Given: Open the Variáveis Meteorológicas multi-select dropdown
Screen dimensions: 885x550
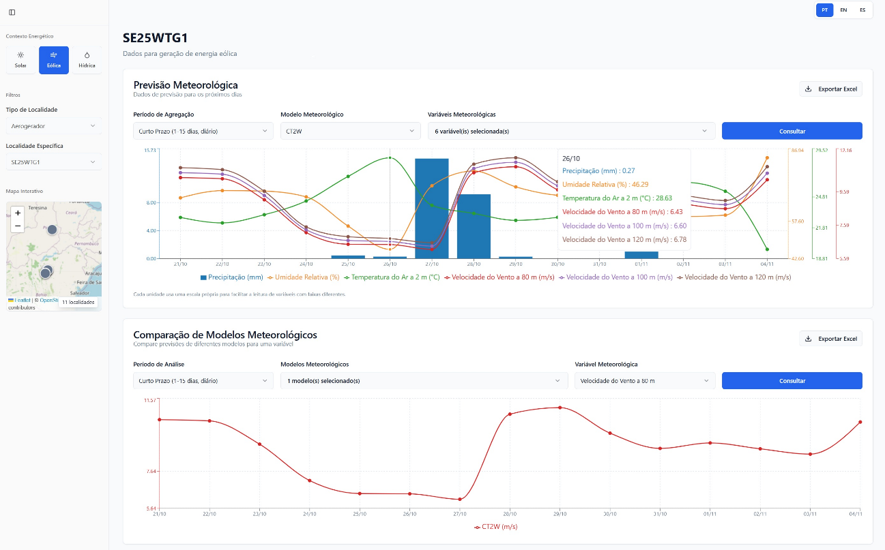Looking at the screenshot, I should [x=571, y=131].
